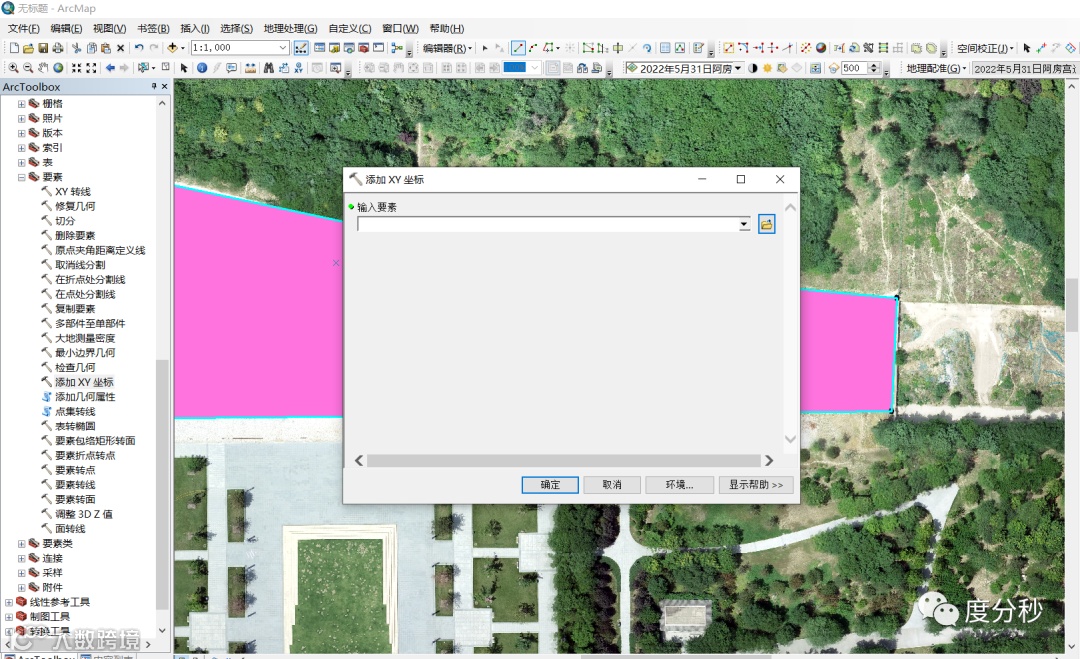Select the Zoom In magnifier tool
The height and width of the screenshot is (659, 1080).
(13, 67)
